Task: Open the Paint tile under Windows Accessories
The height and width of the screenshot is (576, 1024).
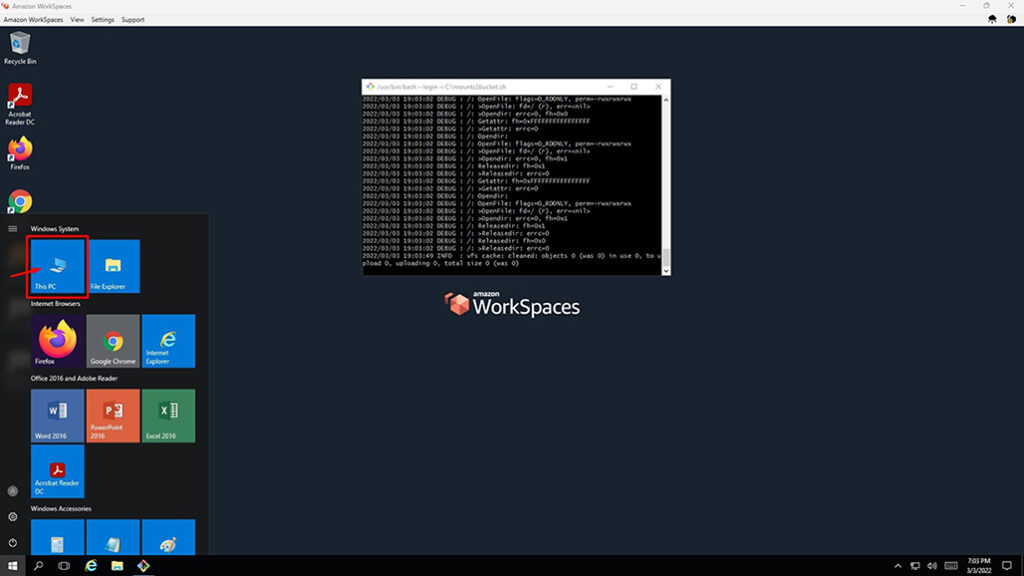Action: pos(168,537)
